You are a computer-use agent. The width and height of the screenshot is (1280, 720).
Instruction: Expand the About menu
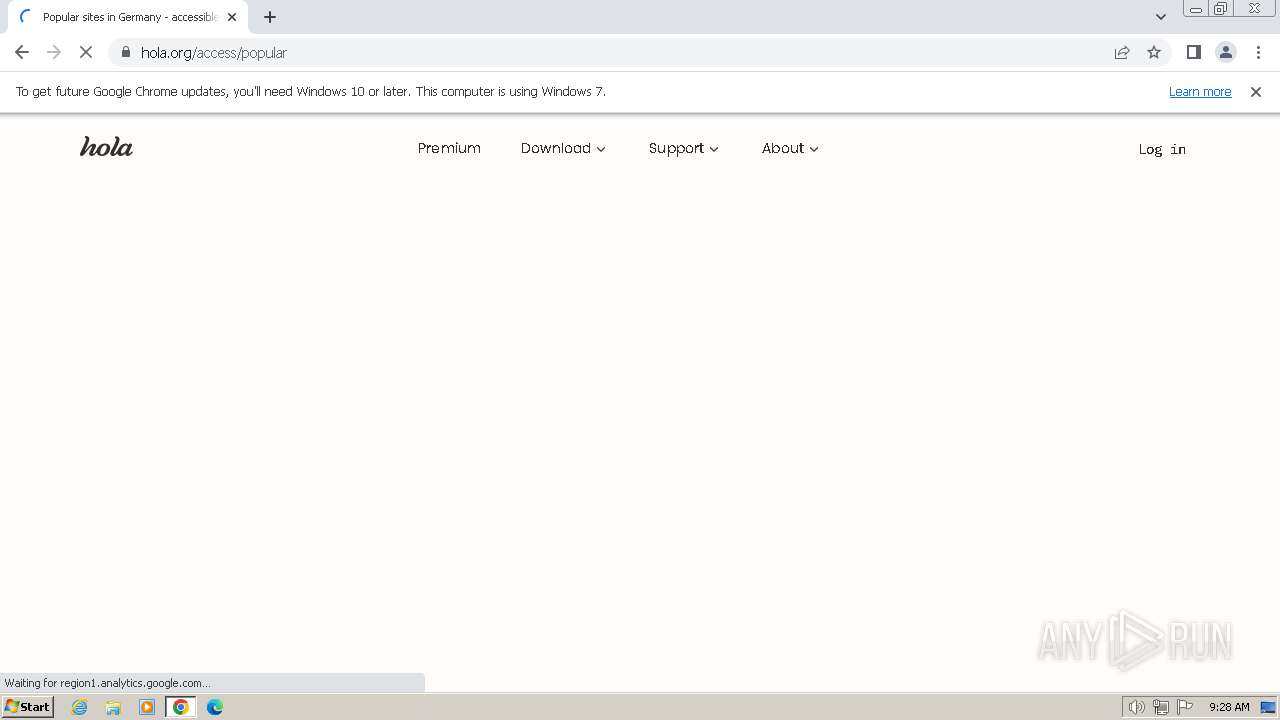coord(790,148)
